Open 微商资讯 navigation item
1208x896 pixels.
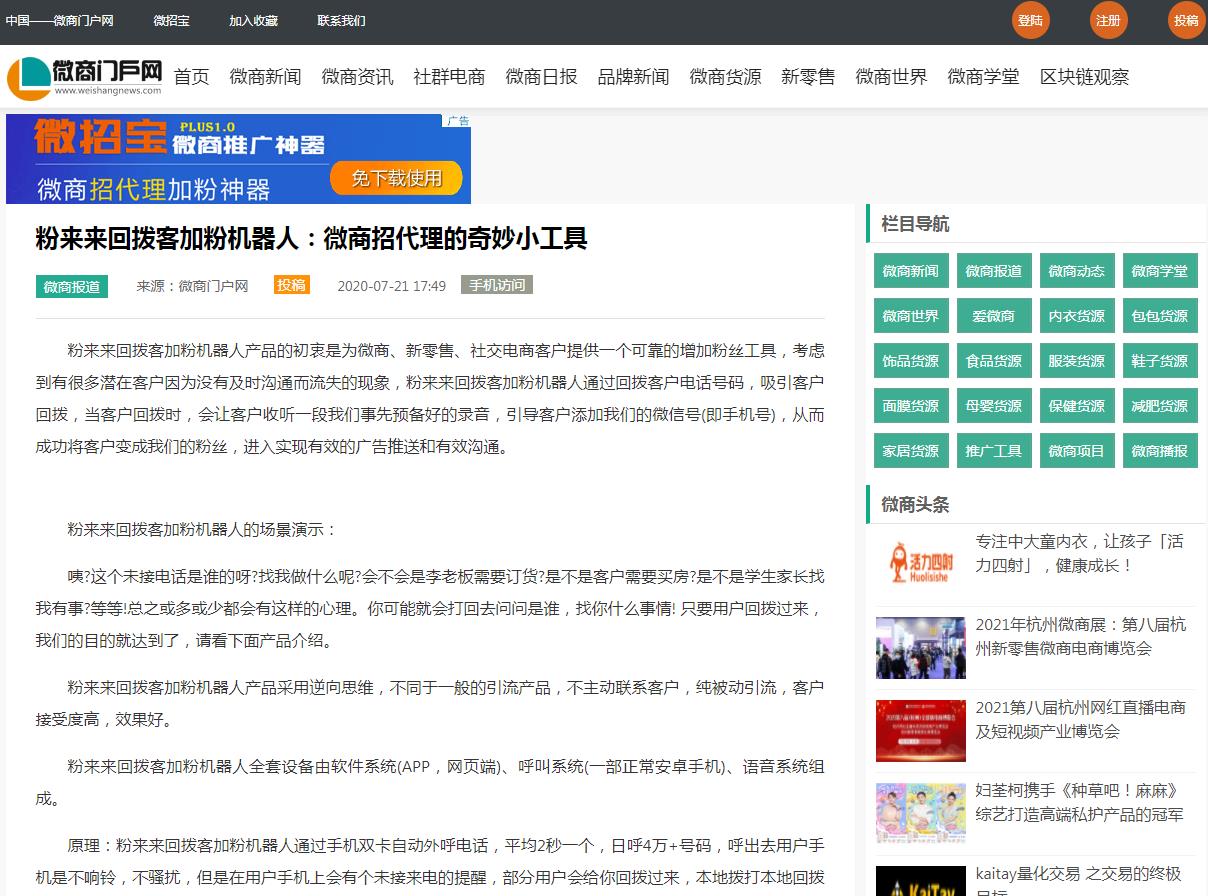[357, 77]
